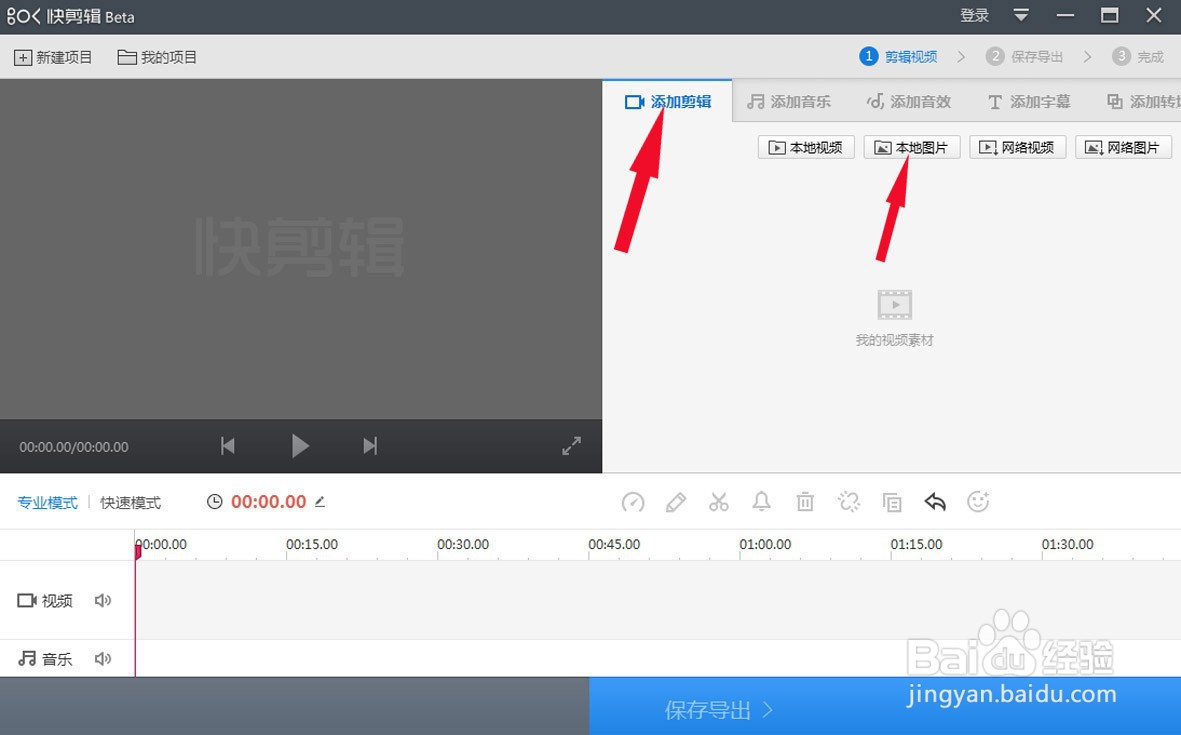Click the bell marker icon

[761, 502]
